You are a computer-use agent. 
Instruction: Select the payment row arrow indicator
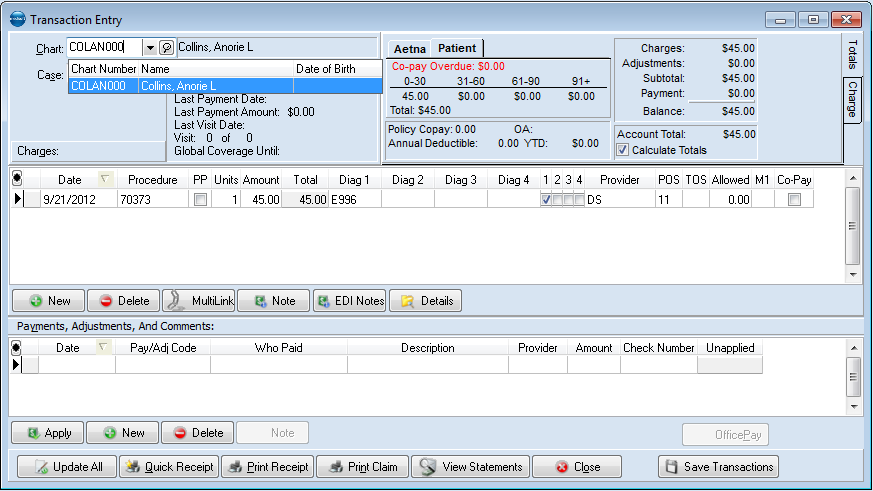click(x=16, y=365)
